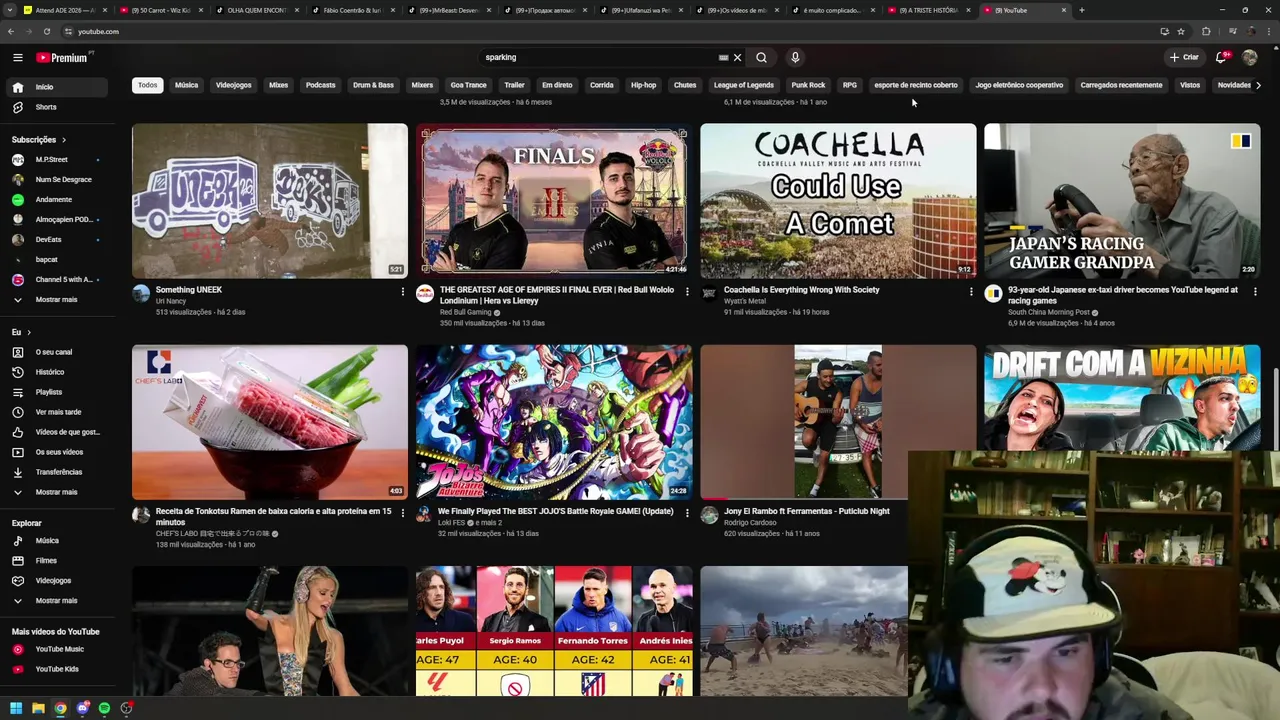This screenshot has height=720, width=1280.
Task: Open Histórico in sidebar
Action: (x=57, y=372)
